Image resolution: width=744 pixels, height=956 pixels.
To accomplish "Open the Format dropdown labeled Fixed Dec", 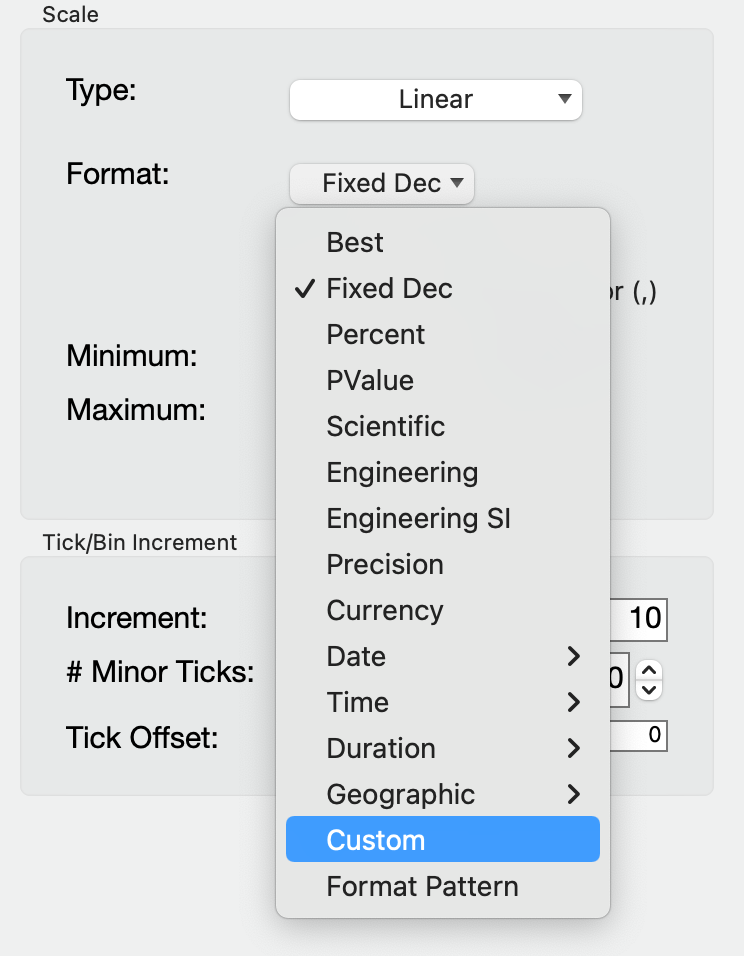I will (x=381, y=184).
